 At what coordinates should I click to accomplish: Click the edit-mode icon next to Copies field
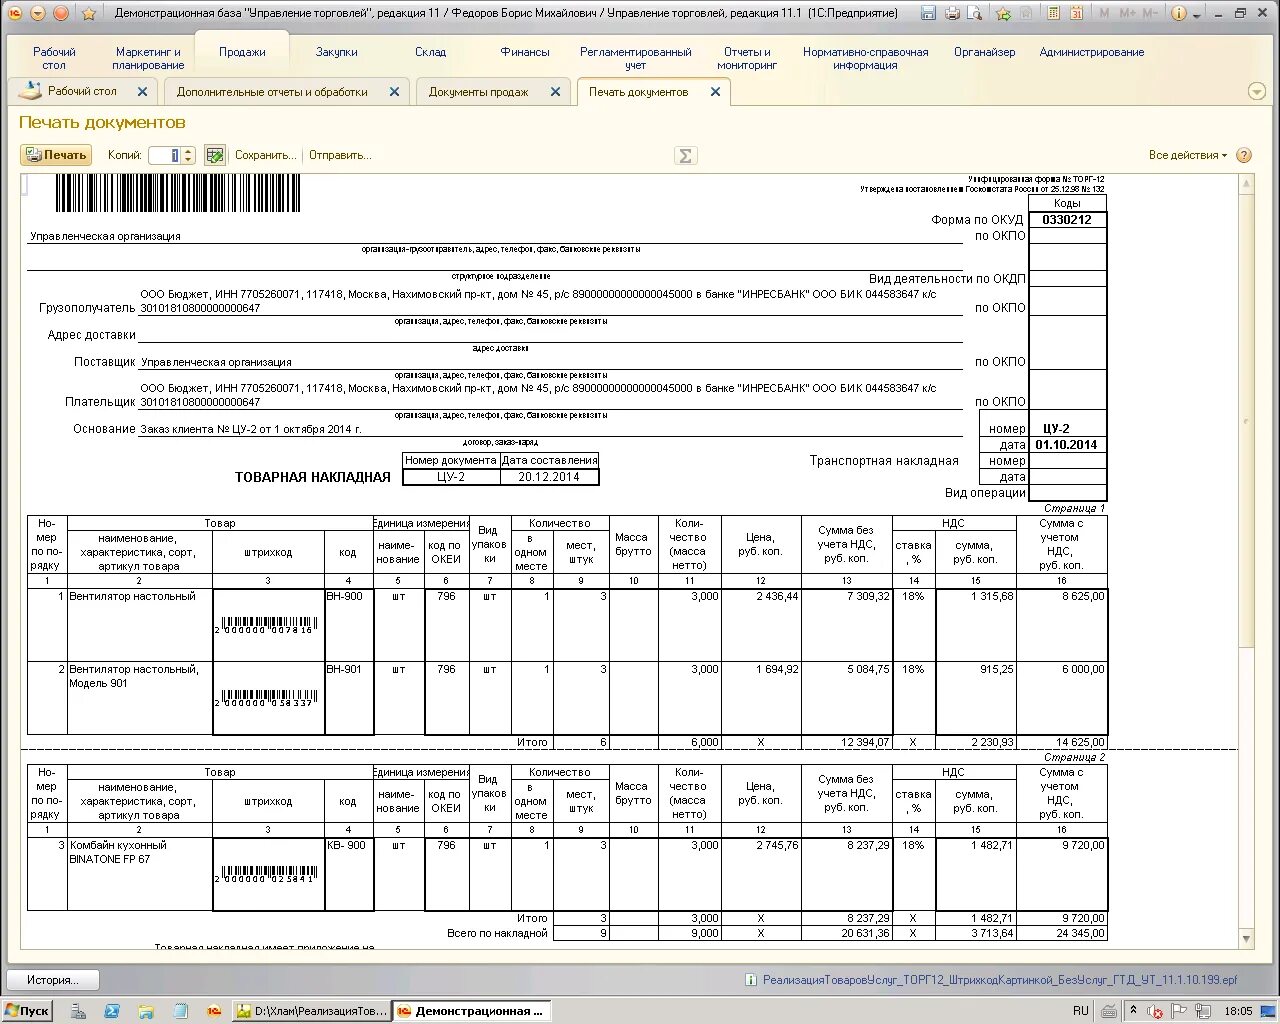pyautogui.click(x=214, y=155)
